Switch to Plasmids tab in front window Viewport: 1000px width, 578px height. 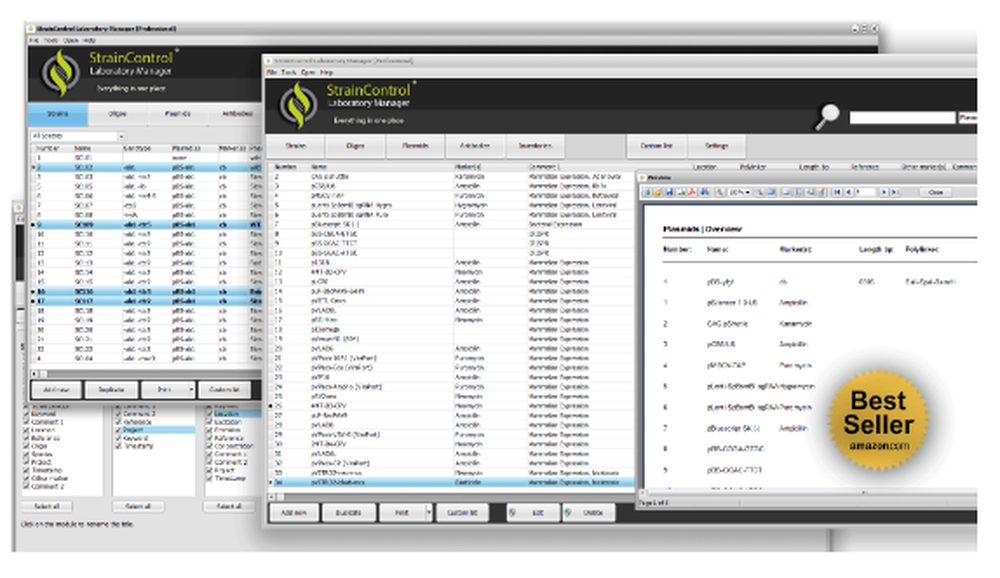point(415,146)
